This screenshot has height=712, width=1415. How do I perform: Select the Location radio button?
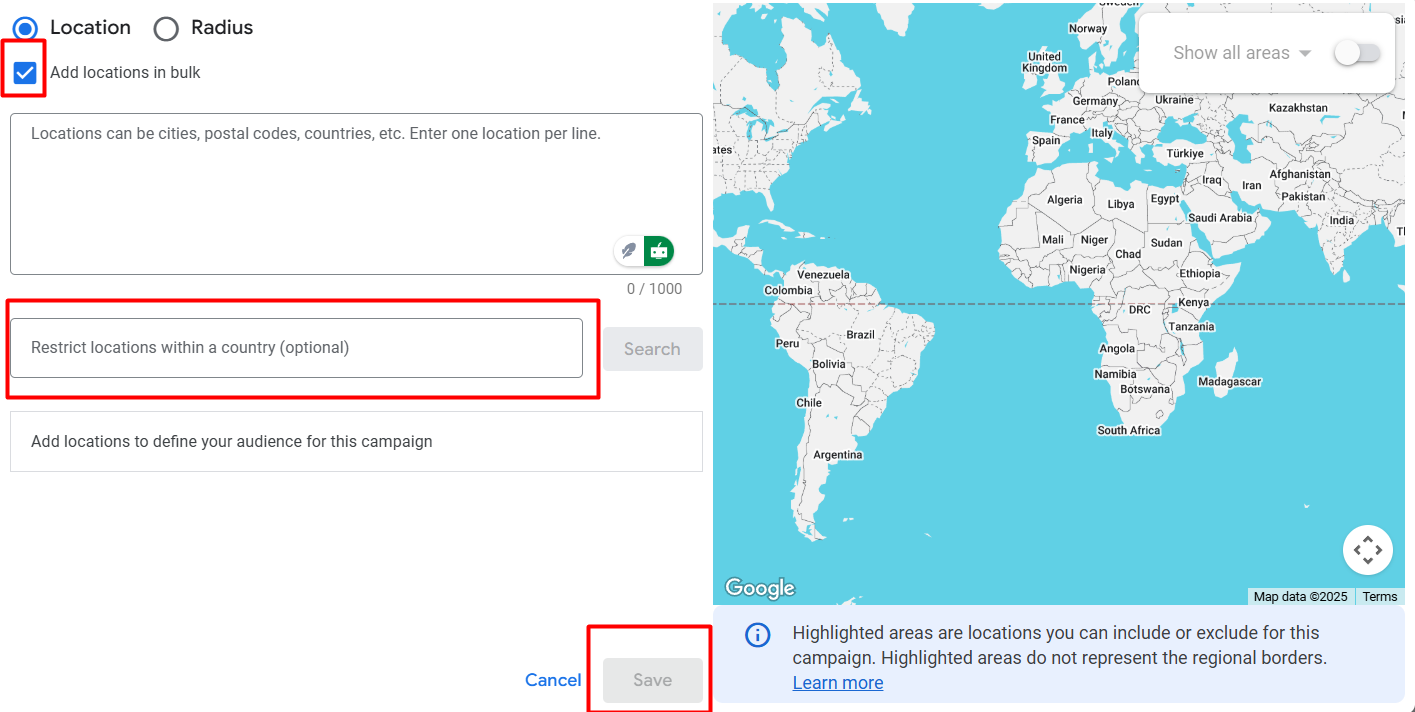[x=26, y=28]
